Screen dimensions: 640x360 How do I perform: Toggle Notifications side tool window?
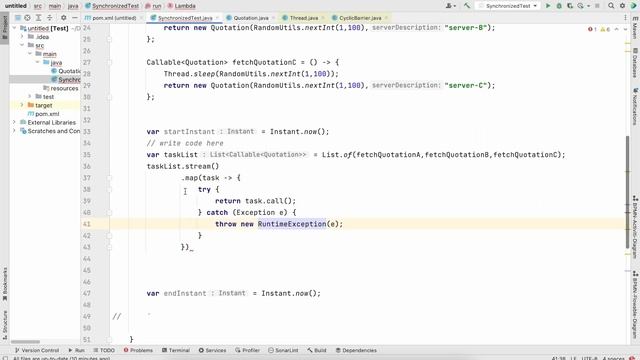[635, 107]
